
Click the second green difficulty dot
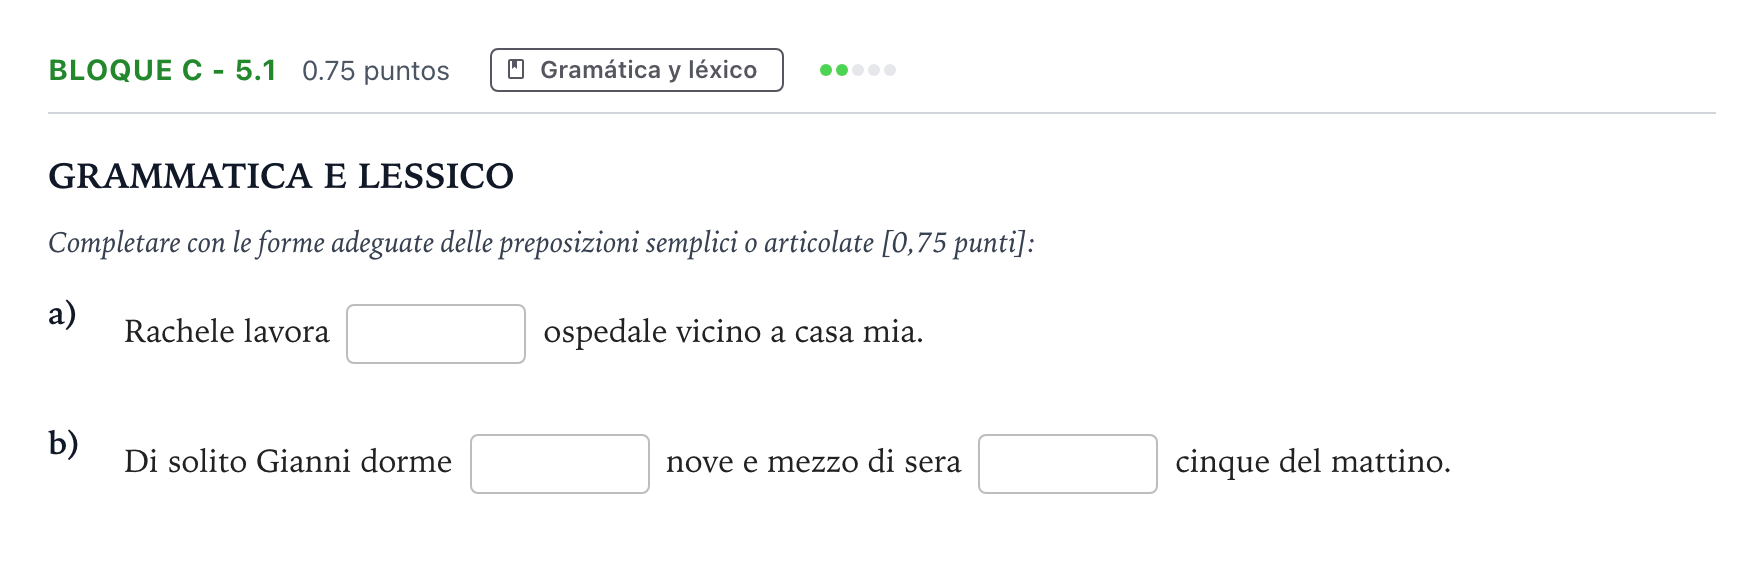(842, 70)
